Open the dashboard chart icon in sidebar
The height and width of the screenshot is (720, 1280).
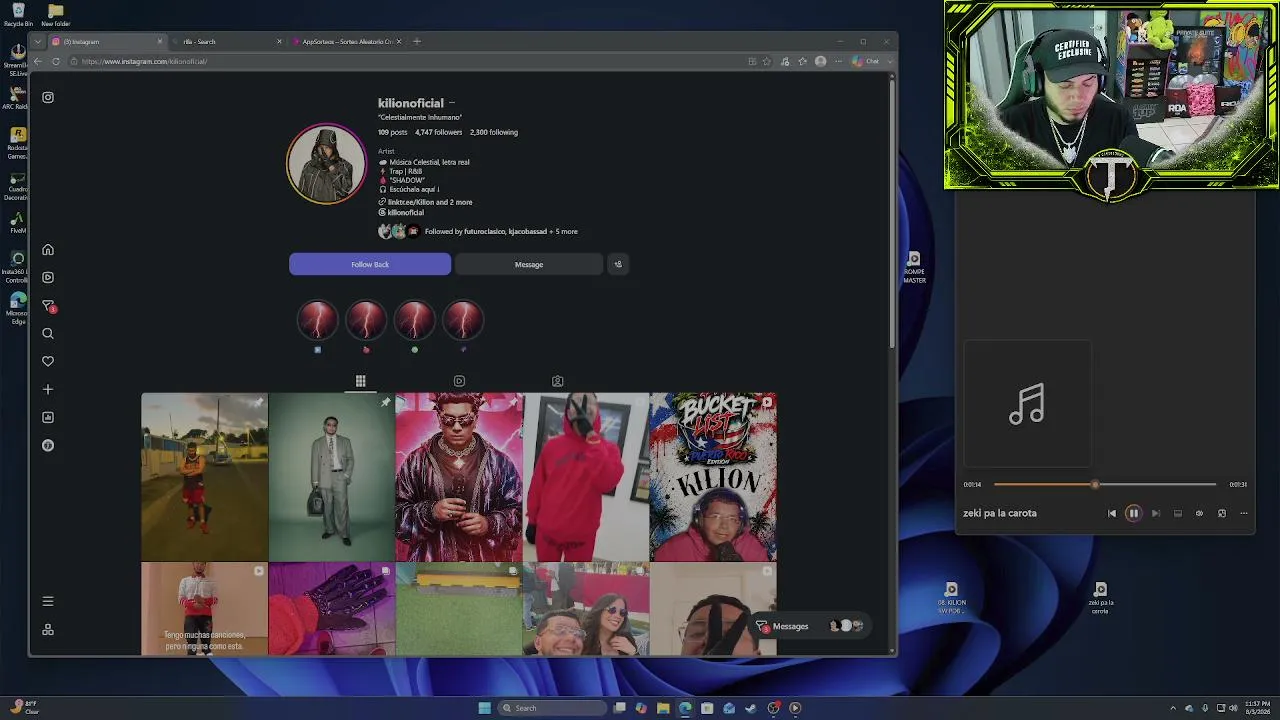pos(48,417)
